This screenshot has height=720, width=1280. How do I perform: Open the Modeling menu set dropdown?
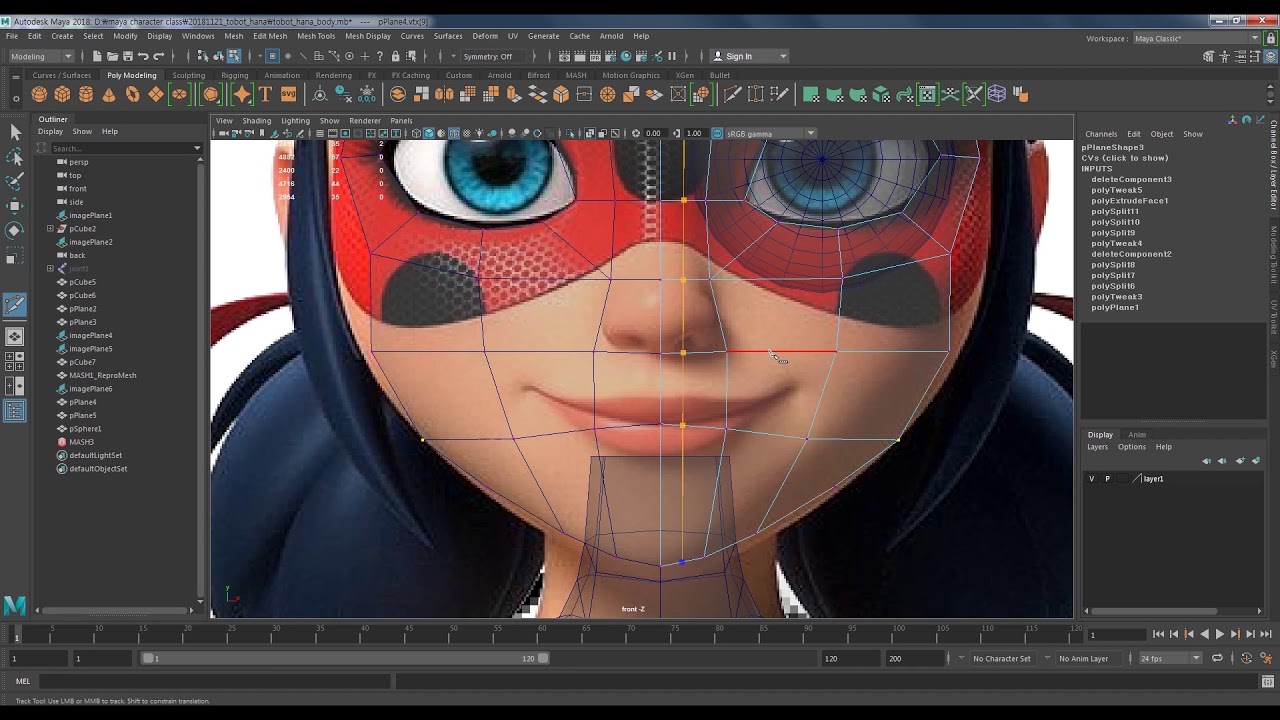(x=40, y=56)
